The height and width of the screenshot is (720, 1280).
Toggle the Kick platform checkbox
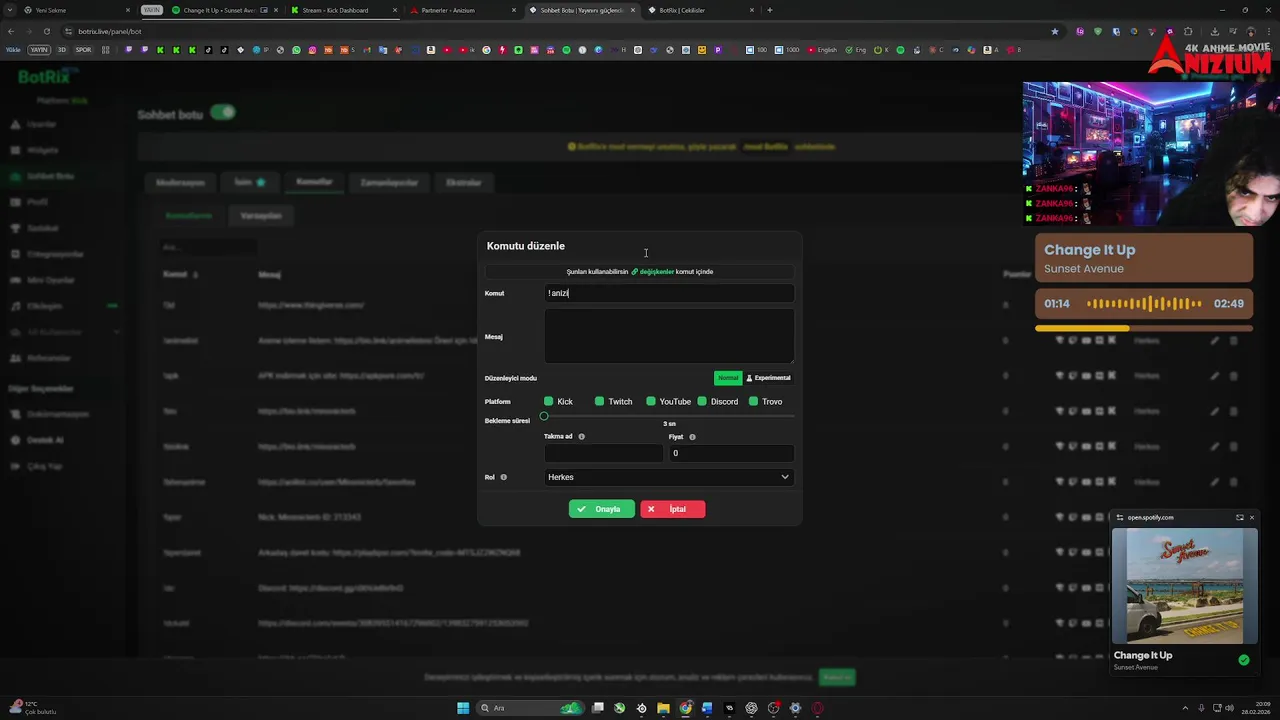[548, 401]
